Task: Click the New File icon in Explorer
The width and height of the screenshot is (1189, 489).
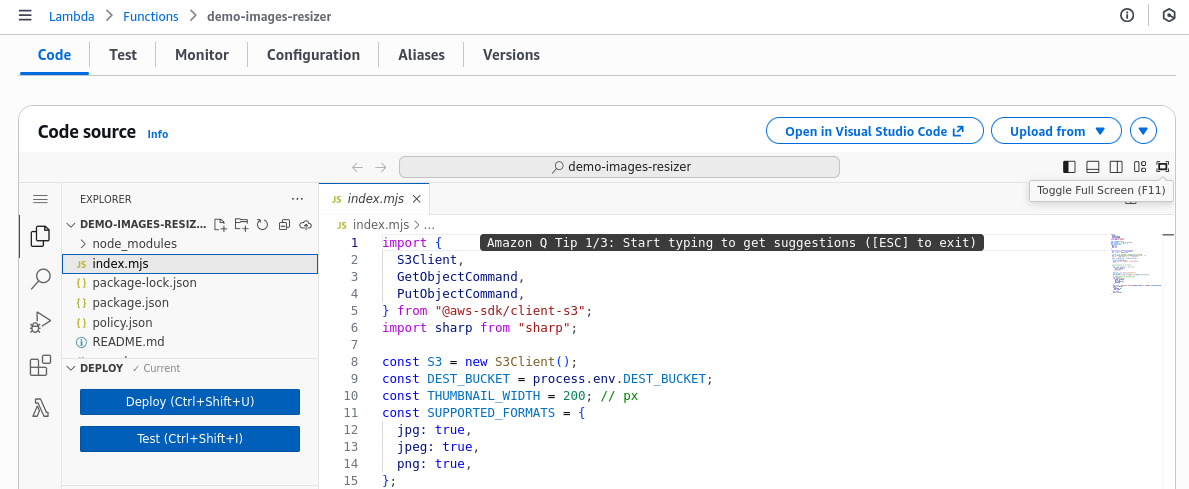Action: pyautogui.click(x=220, y=225)
